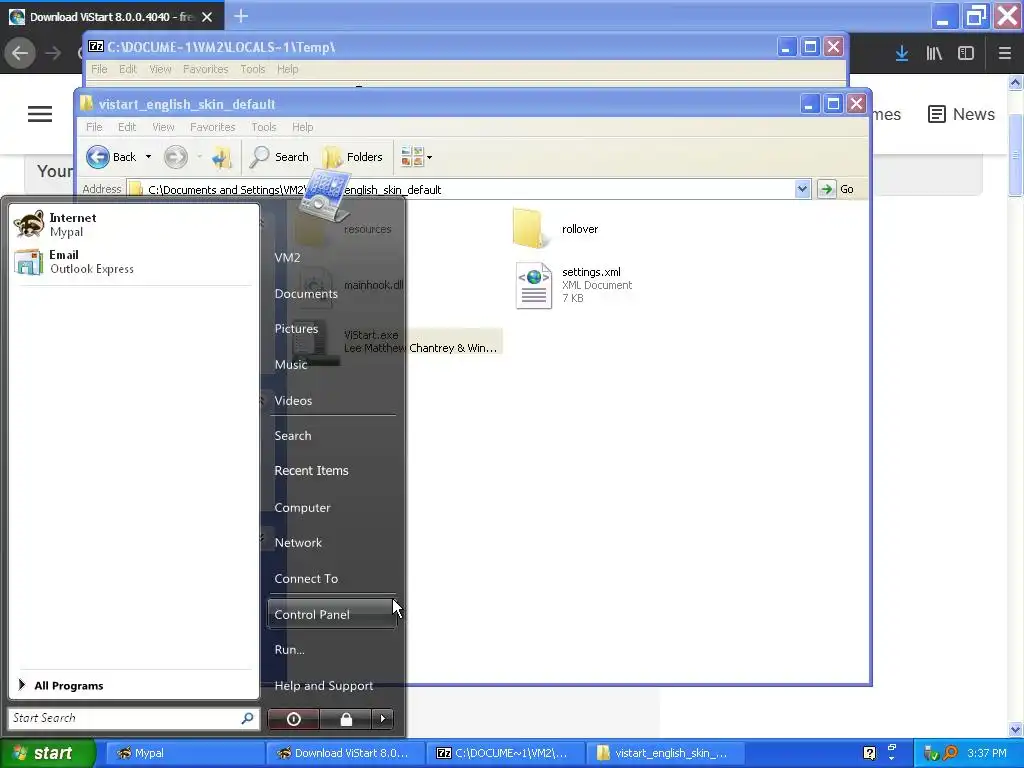Select the settings.xml file

pos(573,285)
